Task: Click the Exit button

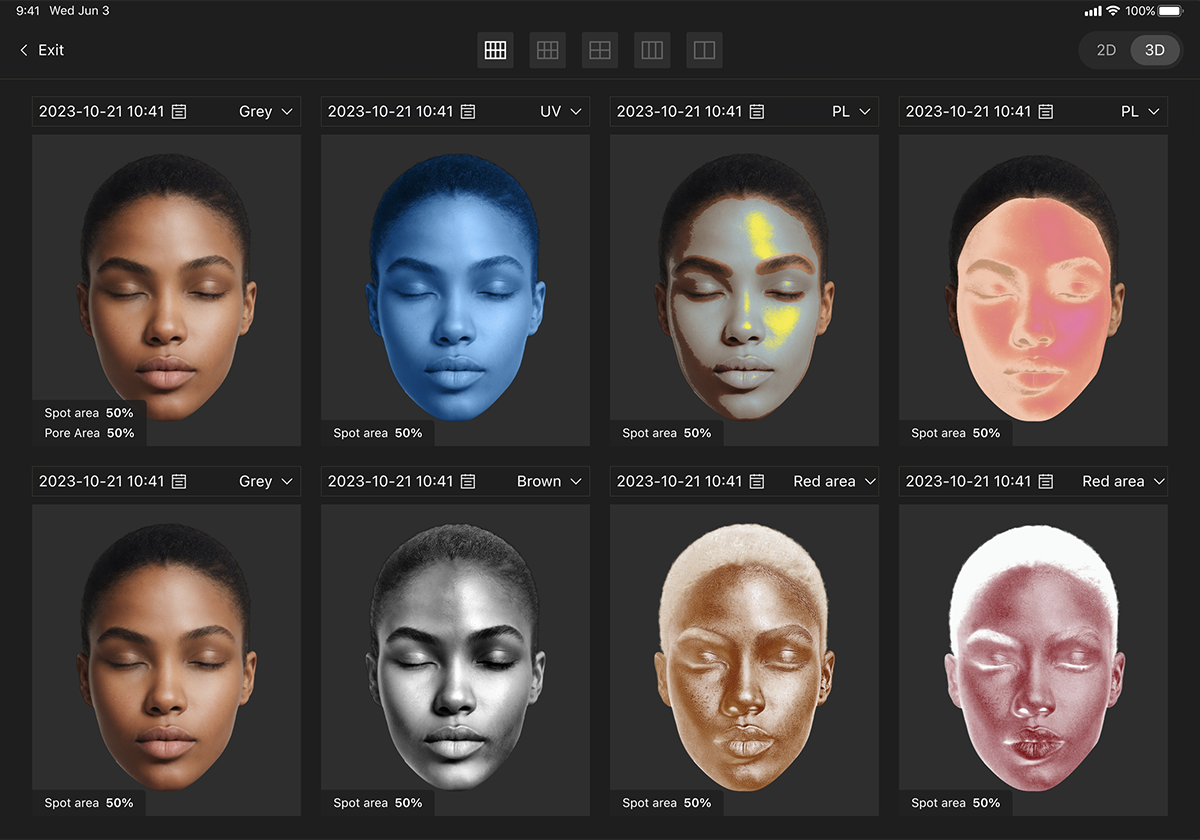Action: coord(50,50)
